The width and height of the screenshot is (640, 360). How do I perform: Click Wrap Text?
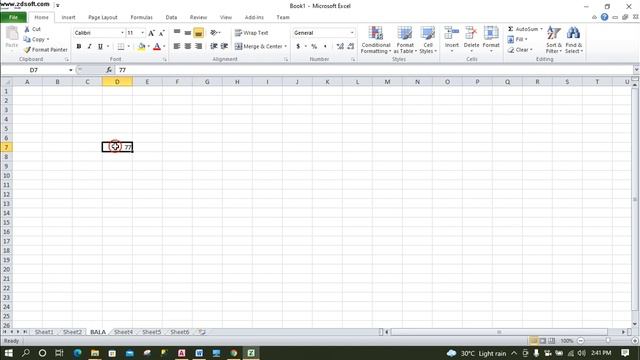[251, 33]
